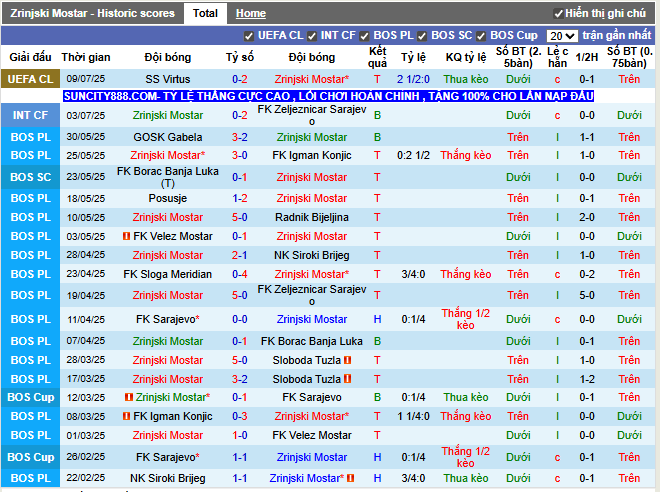Click half-time score 1-2 on 17/03/25 row
Screen dimensions: 660x492
point(586,379)
